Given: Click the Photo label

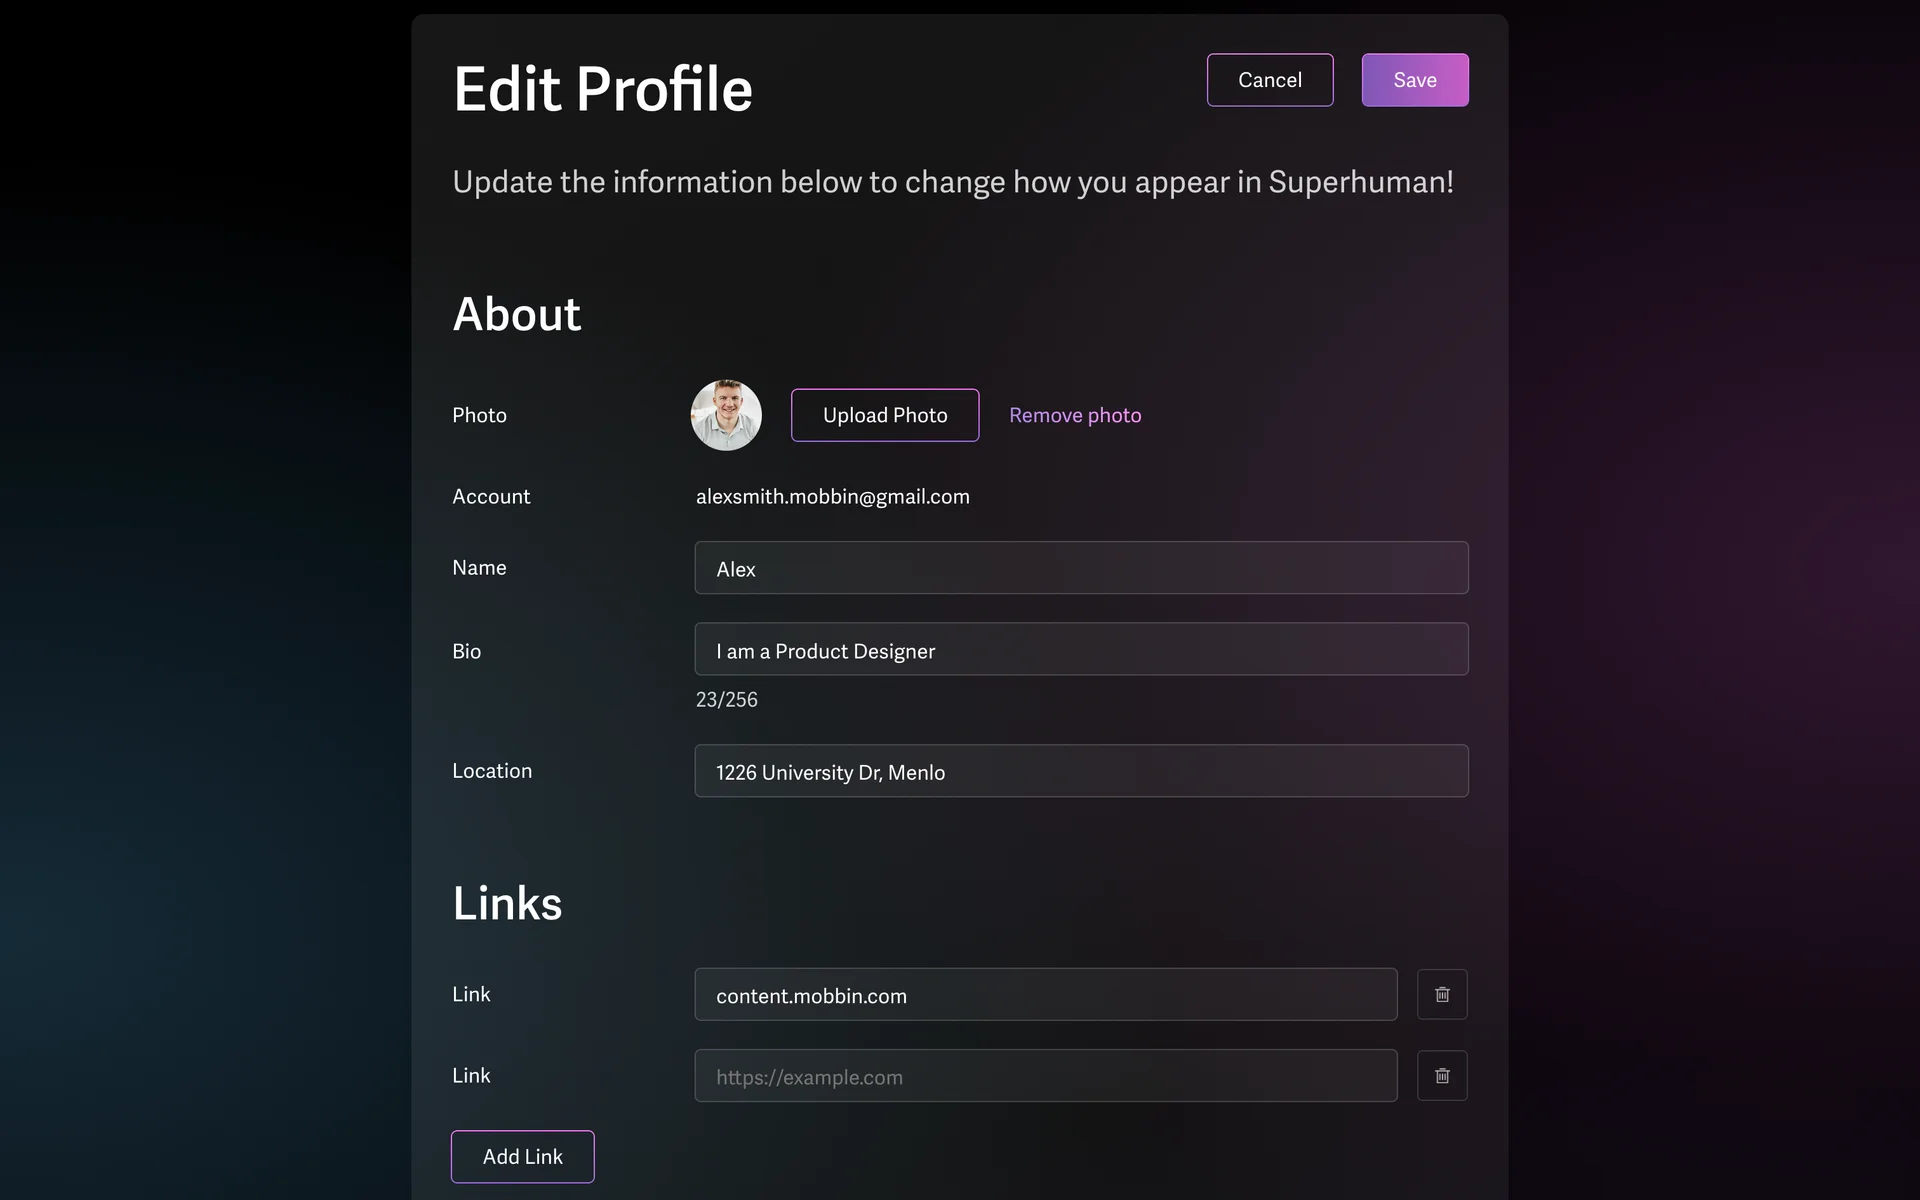Looking at the screenshot, I should click(x=479, y=415).
